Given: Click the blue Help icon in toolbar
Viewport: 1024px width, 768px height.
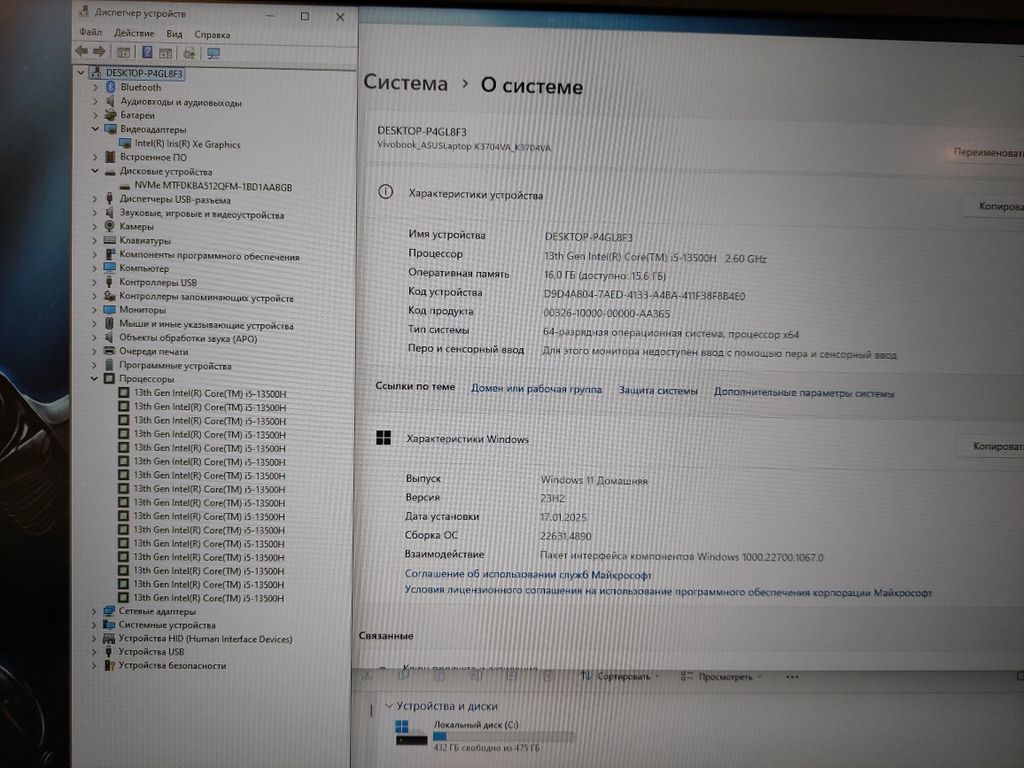Looking at the screenshot, I should (x=146, y=52).
